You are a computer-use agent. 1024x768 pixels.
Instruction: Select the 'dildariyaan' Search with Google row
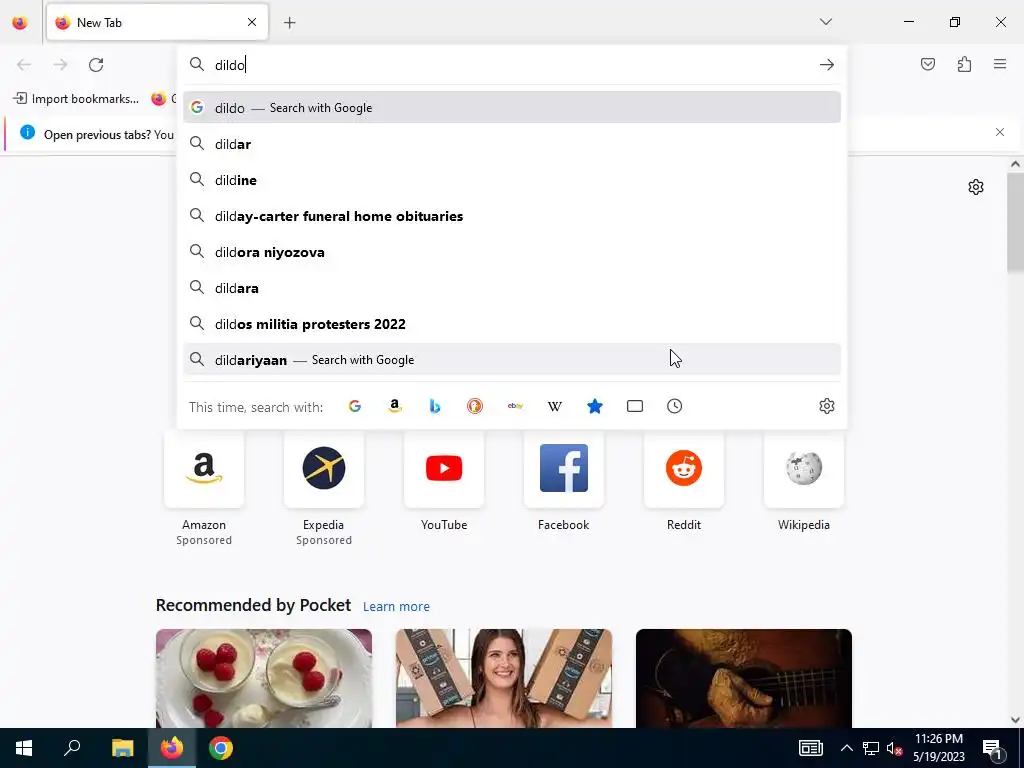click(512, 360)
